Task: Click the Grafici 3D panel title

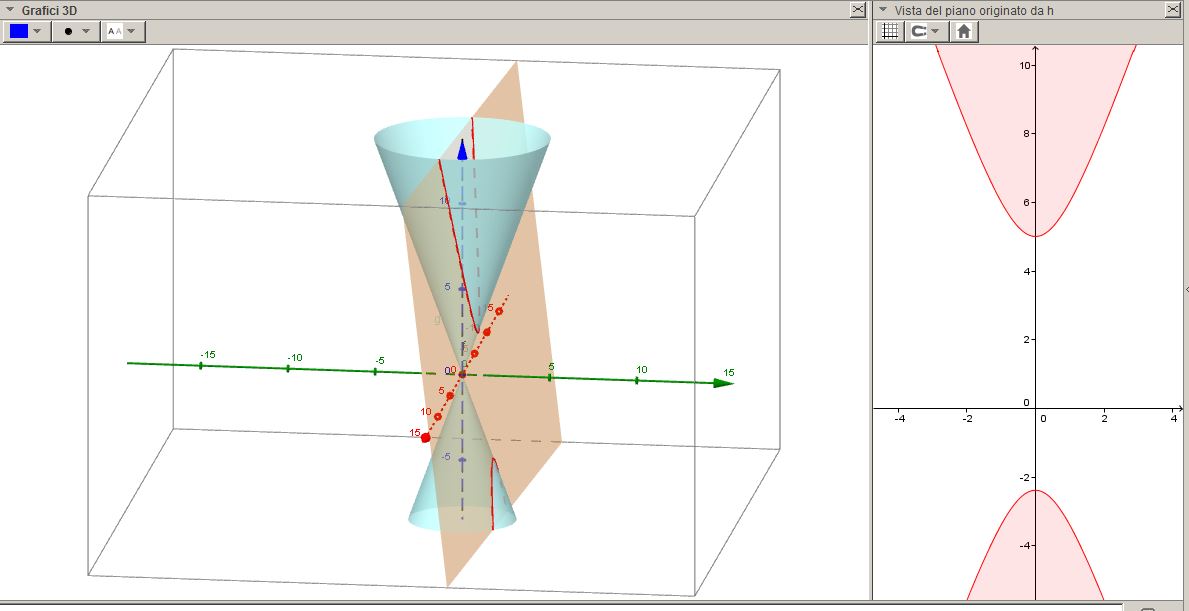Action: click(49, 11)
